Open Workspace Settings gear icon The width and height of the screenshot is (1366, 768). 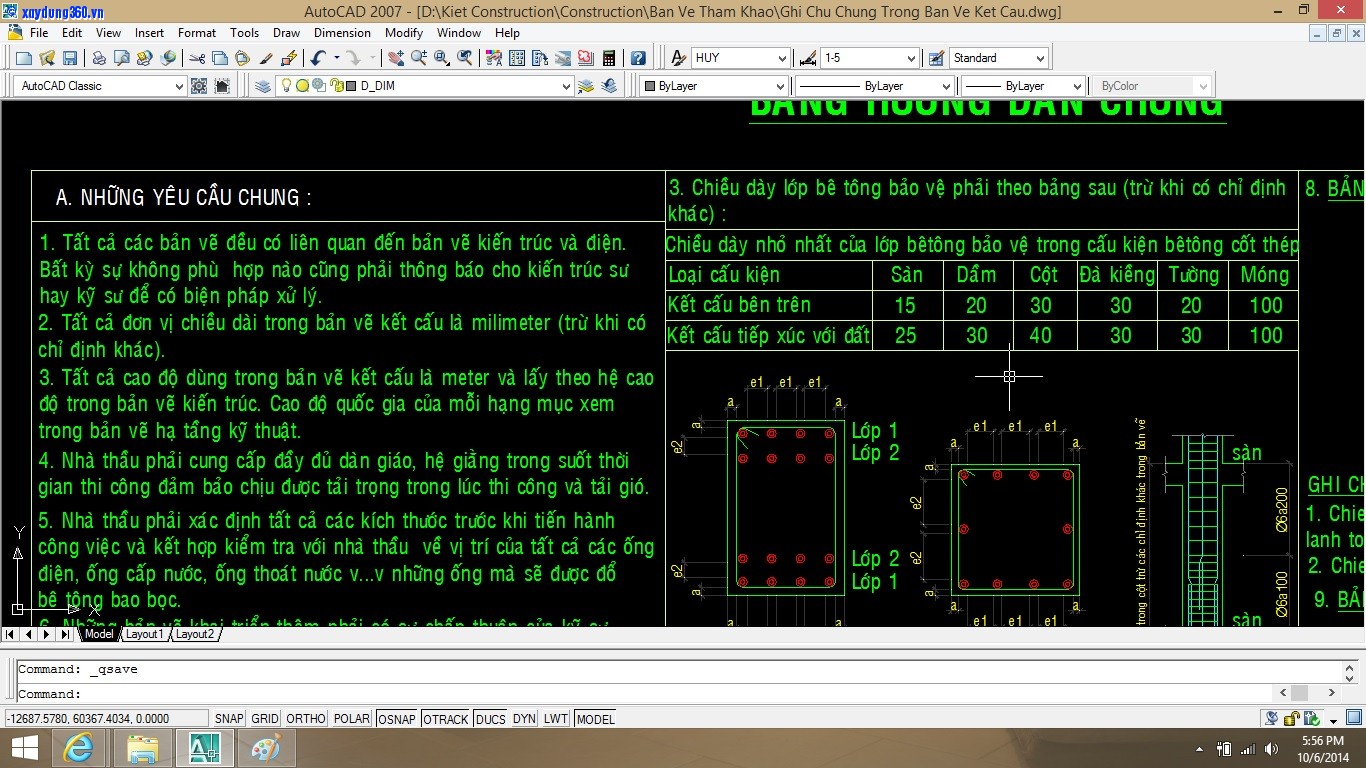pyautogui.click(x=199, y=86)
